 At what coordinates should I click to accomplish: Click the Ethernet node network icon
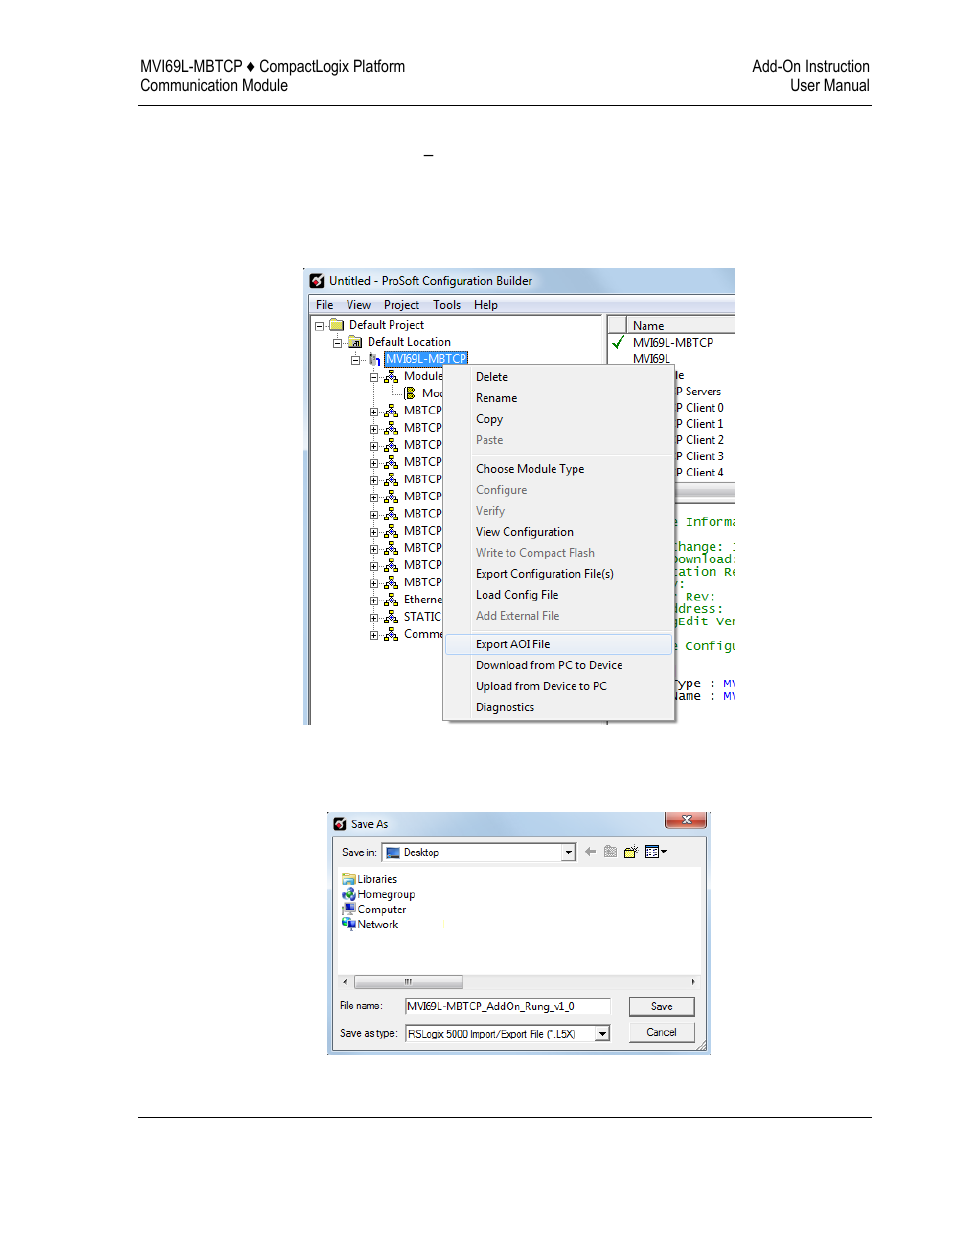pos(391,600)
